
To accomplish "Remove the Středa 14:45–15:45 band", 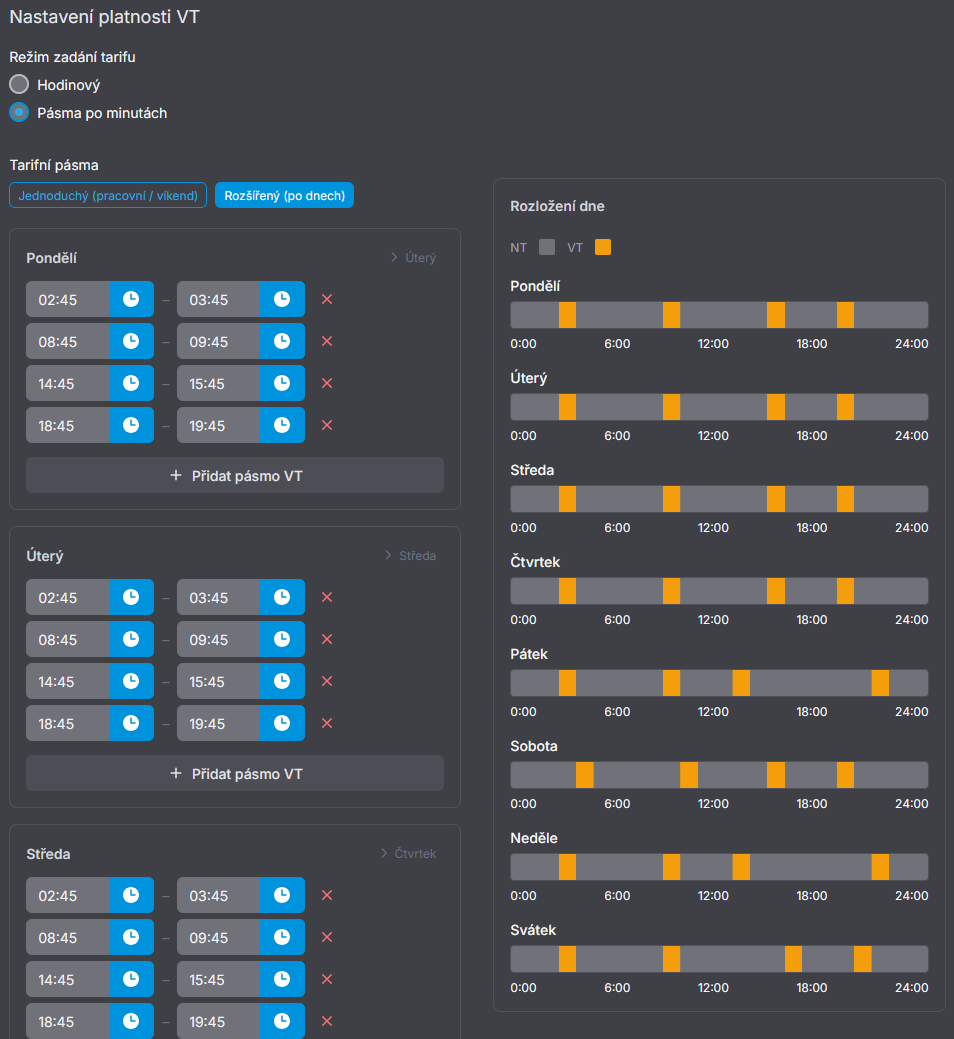I will coord(326,979).
